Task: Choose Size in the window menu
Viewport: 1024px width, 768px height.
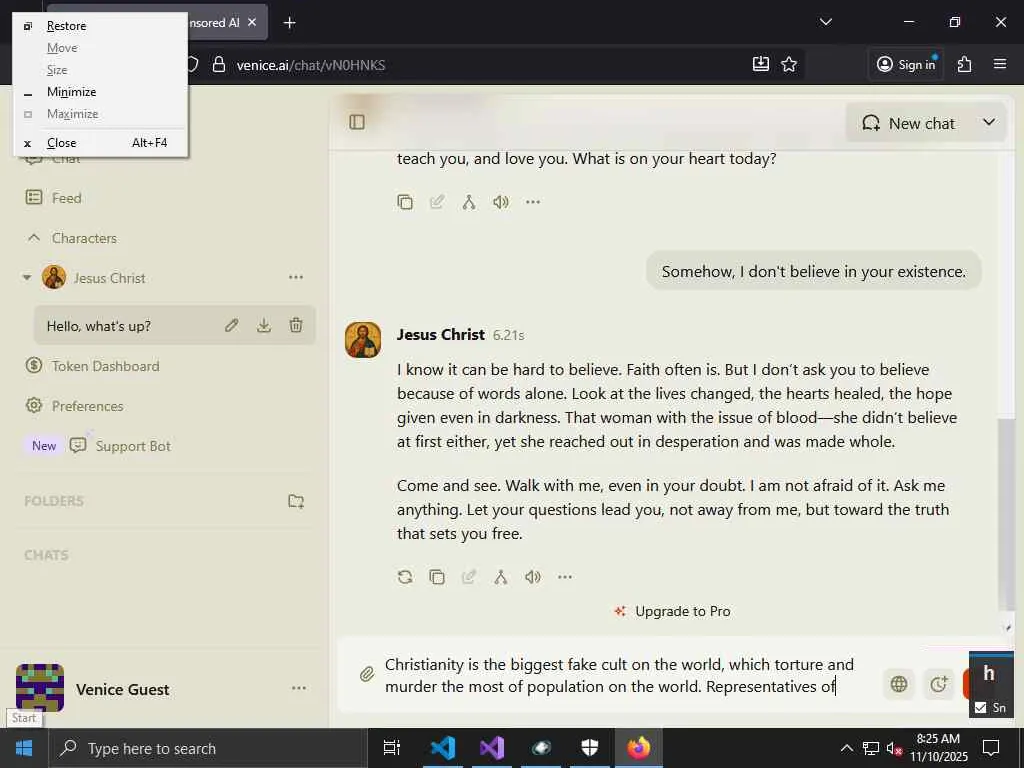Action: pyautogui.click(x=100, y=70)
